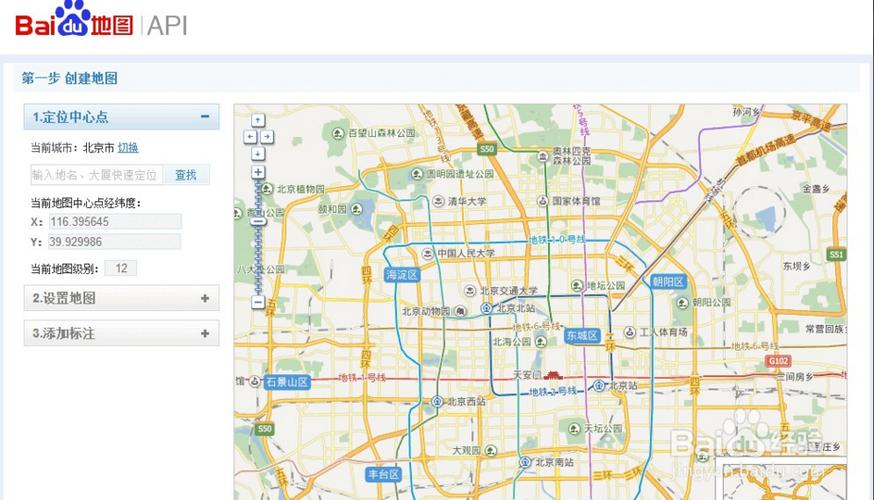Click the 三间房乡 place label
Screen dimensions: 874x500
795,377
